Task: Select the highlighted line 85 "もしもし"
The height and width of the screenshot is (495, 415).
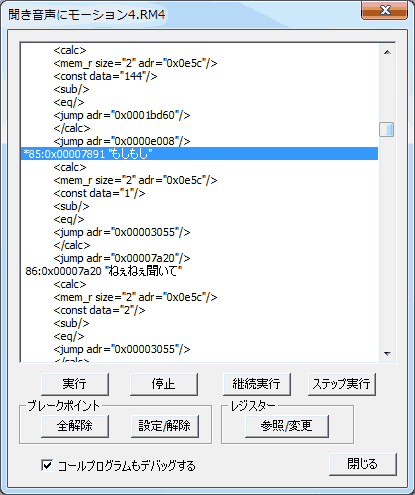Action: pos(199,154)
